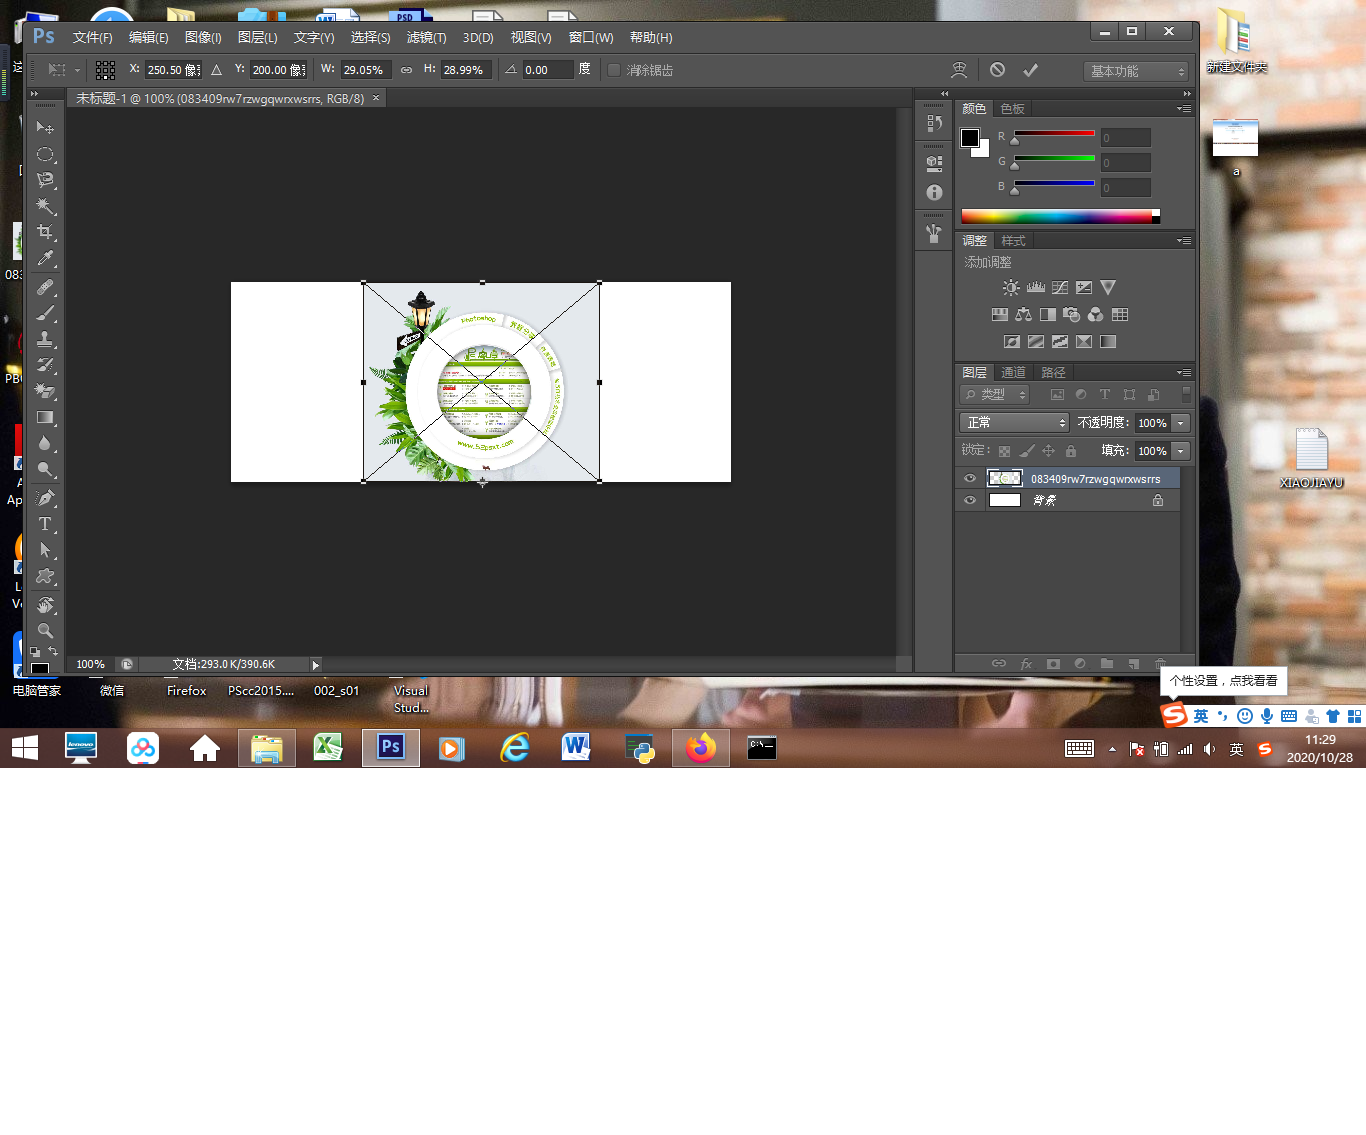Image resolution: width=1366 pixels, height=1135 pixels.
Task: Toggle maintain aspect ratio link
Action: pyautogui.click(x=406, y=70)
